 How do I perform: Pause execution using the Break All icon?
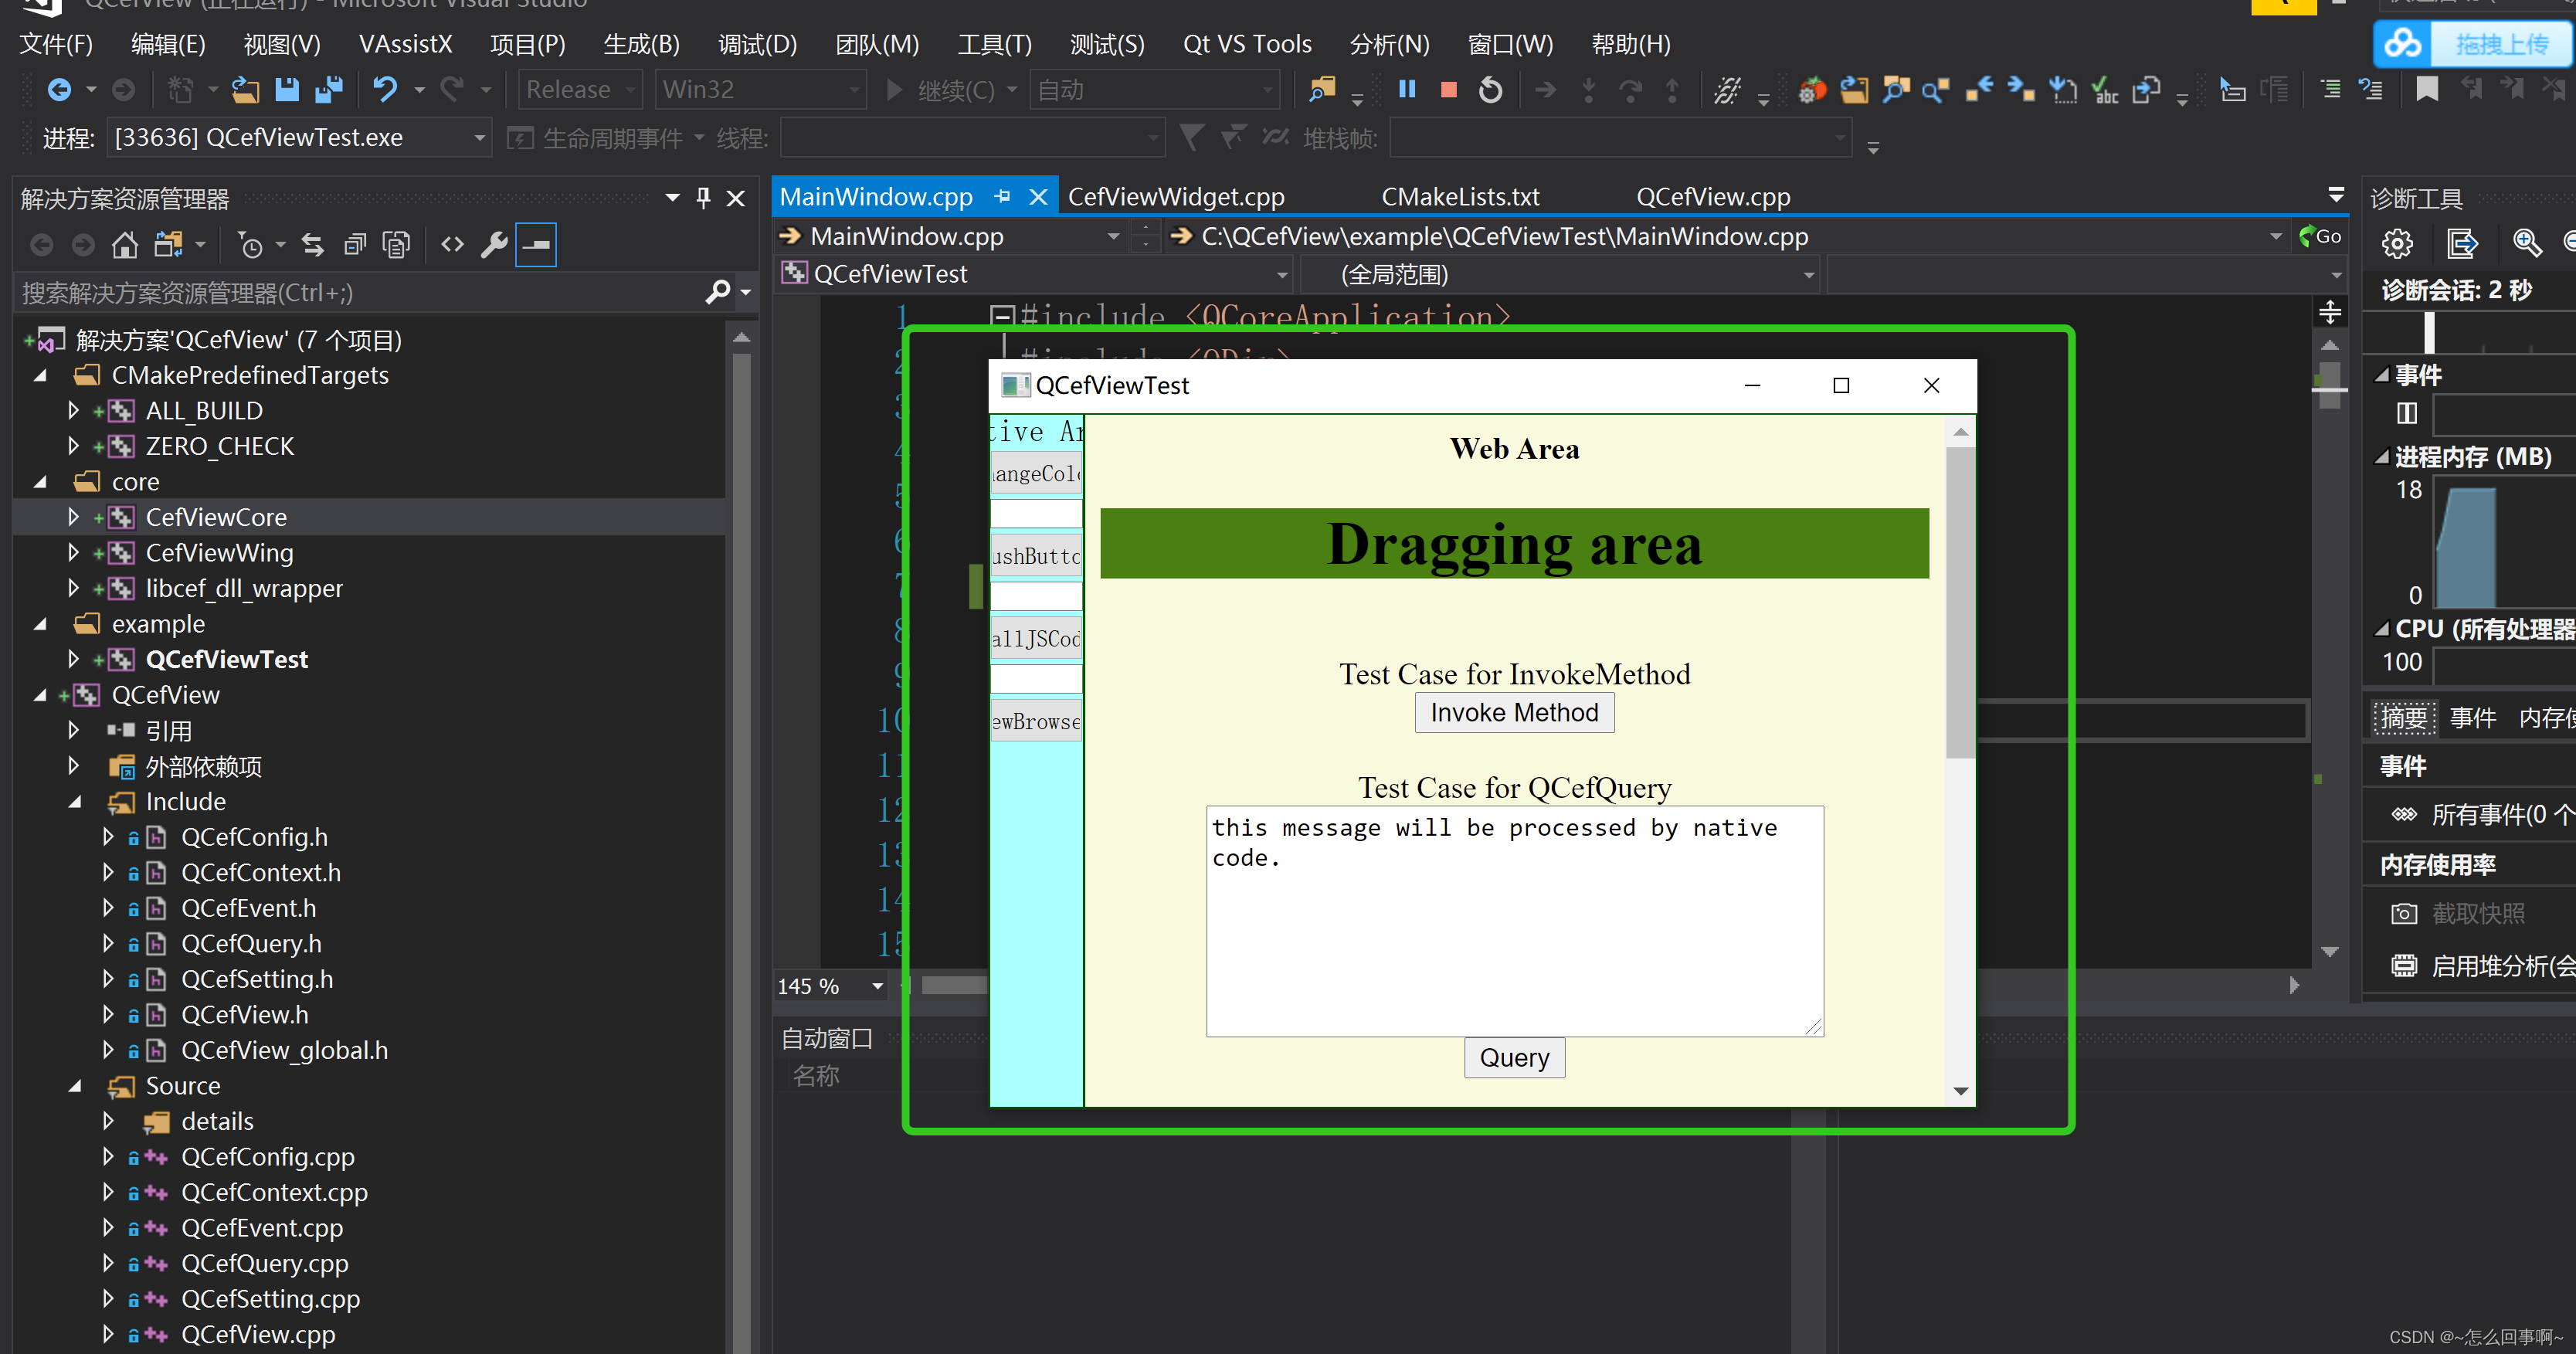1406,89
